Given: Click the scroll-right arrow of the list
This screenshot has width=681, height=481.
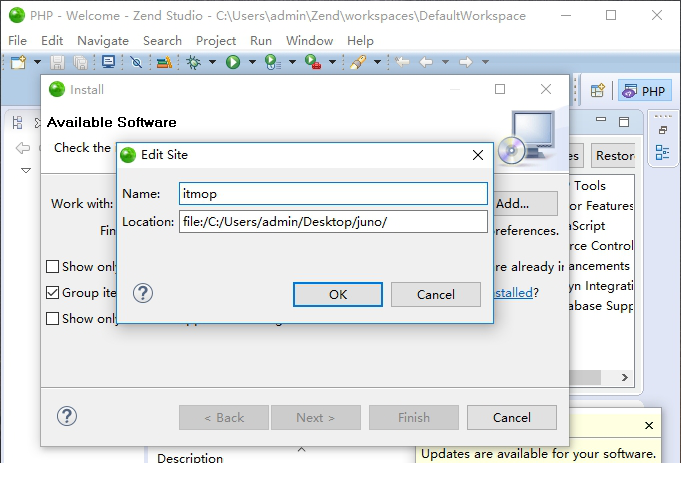Looking at the screenshot, I should click(x=625, y=377).
